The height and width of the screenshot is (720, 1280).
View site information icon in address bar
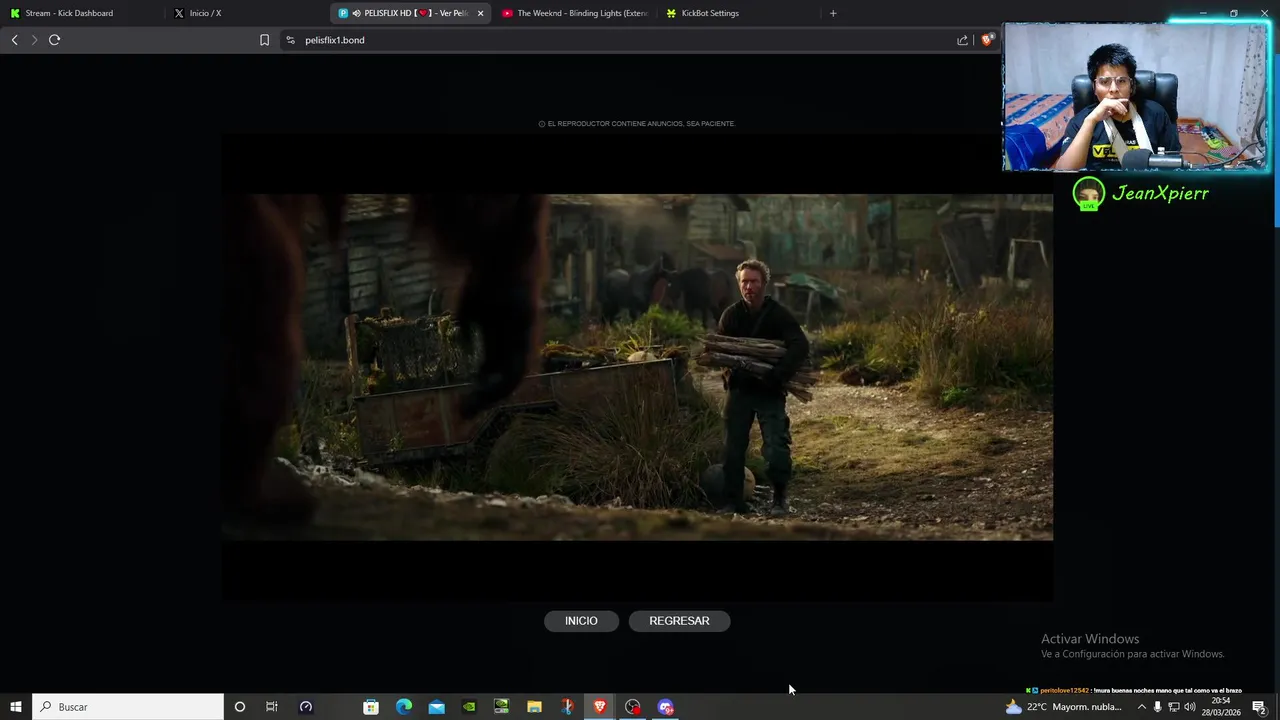[x=290, y=40]
